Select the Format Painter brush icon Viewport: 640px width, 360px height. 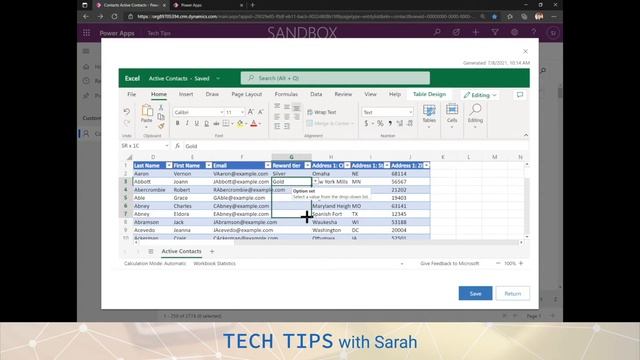pos(161,126)
